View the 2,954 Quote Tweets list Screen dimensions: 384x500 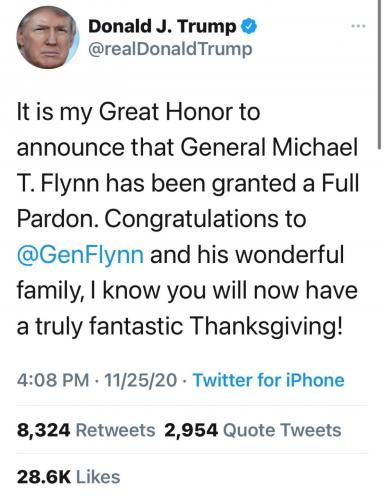click(253, 430)
